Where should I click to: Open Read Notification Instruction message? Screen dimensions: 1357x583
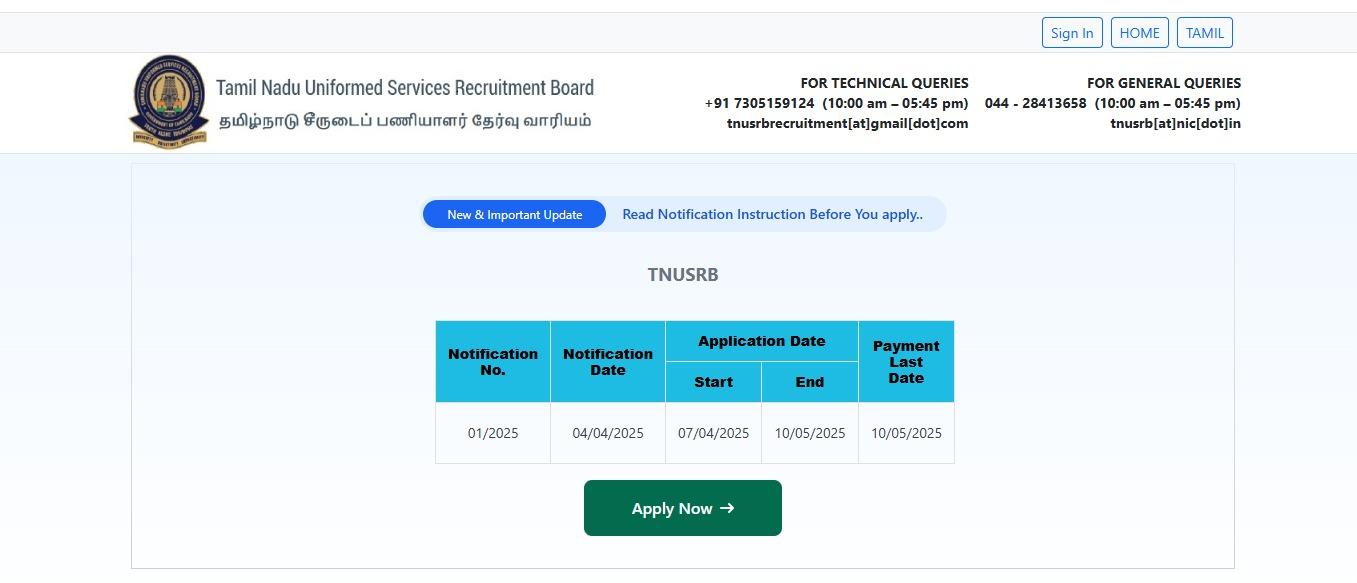click(772, 214)
